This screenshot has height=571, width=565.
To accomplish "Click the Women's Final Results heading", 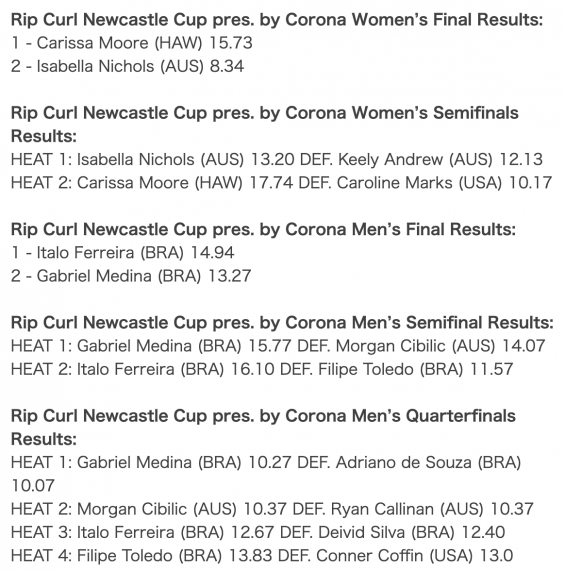I will (277, 20).
